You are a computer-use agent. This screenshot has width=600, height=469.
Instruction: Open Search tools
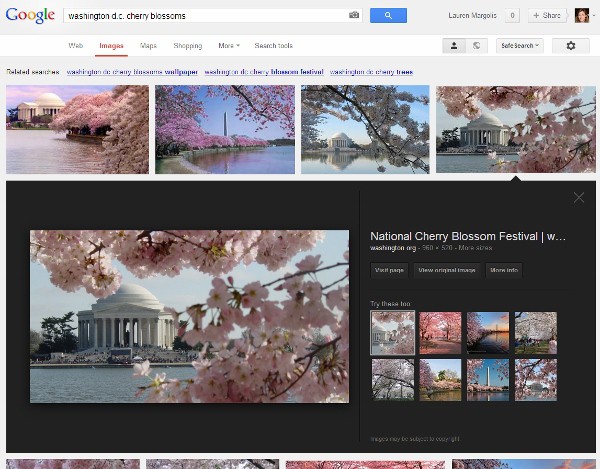274,46
